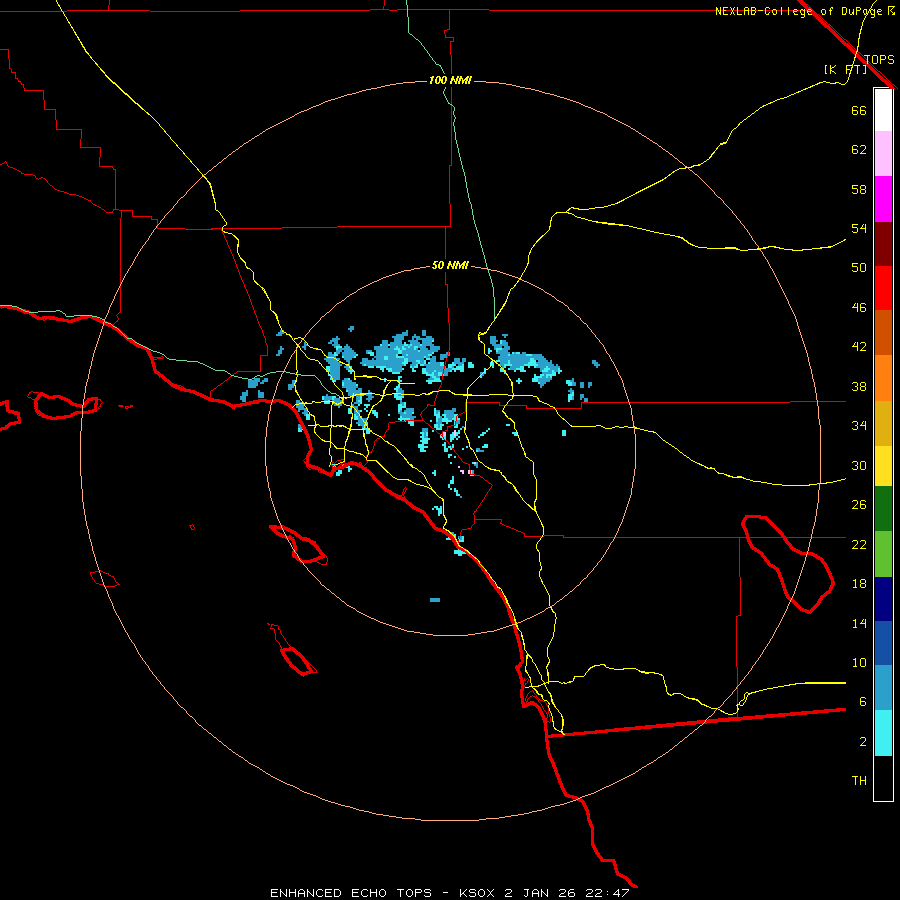
Task: Click the "34" legend value
Action: 859,426
